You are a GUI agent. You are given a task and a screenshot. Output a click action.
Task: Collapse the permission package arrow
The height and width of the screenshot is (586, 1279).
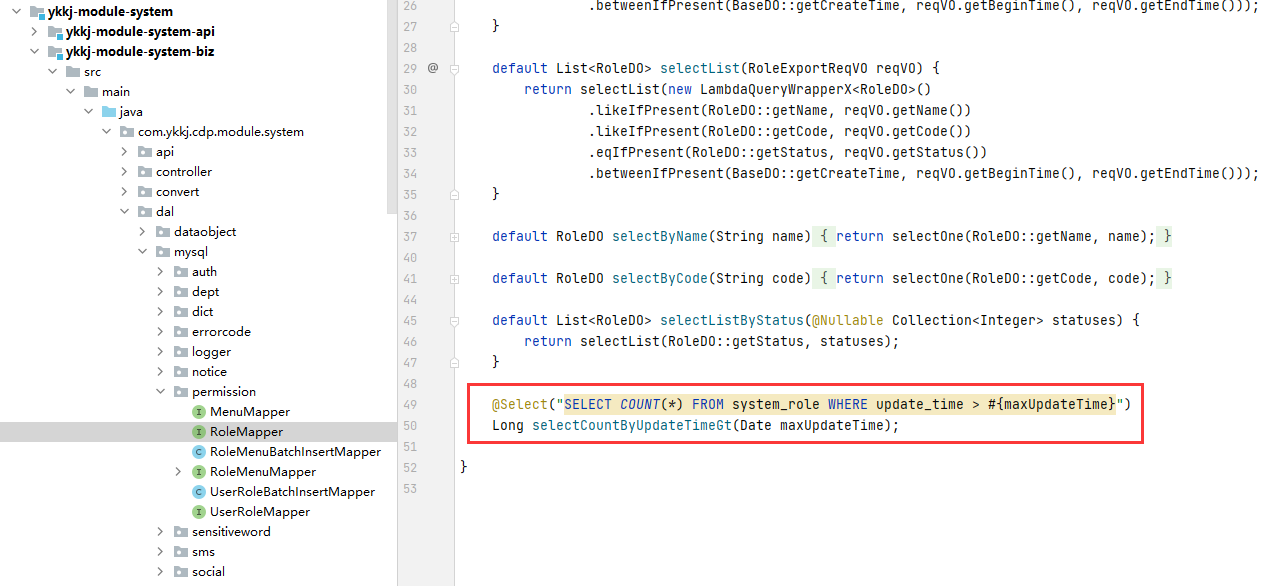pos(161,392)
